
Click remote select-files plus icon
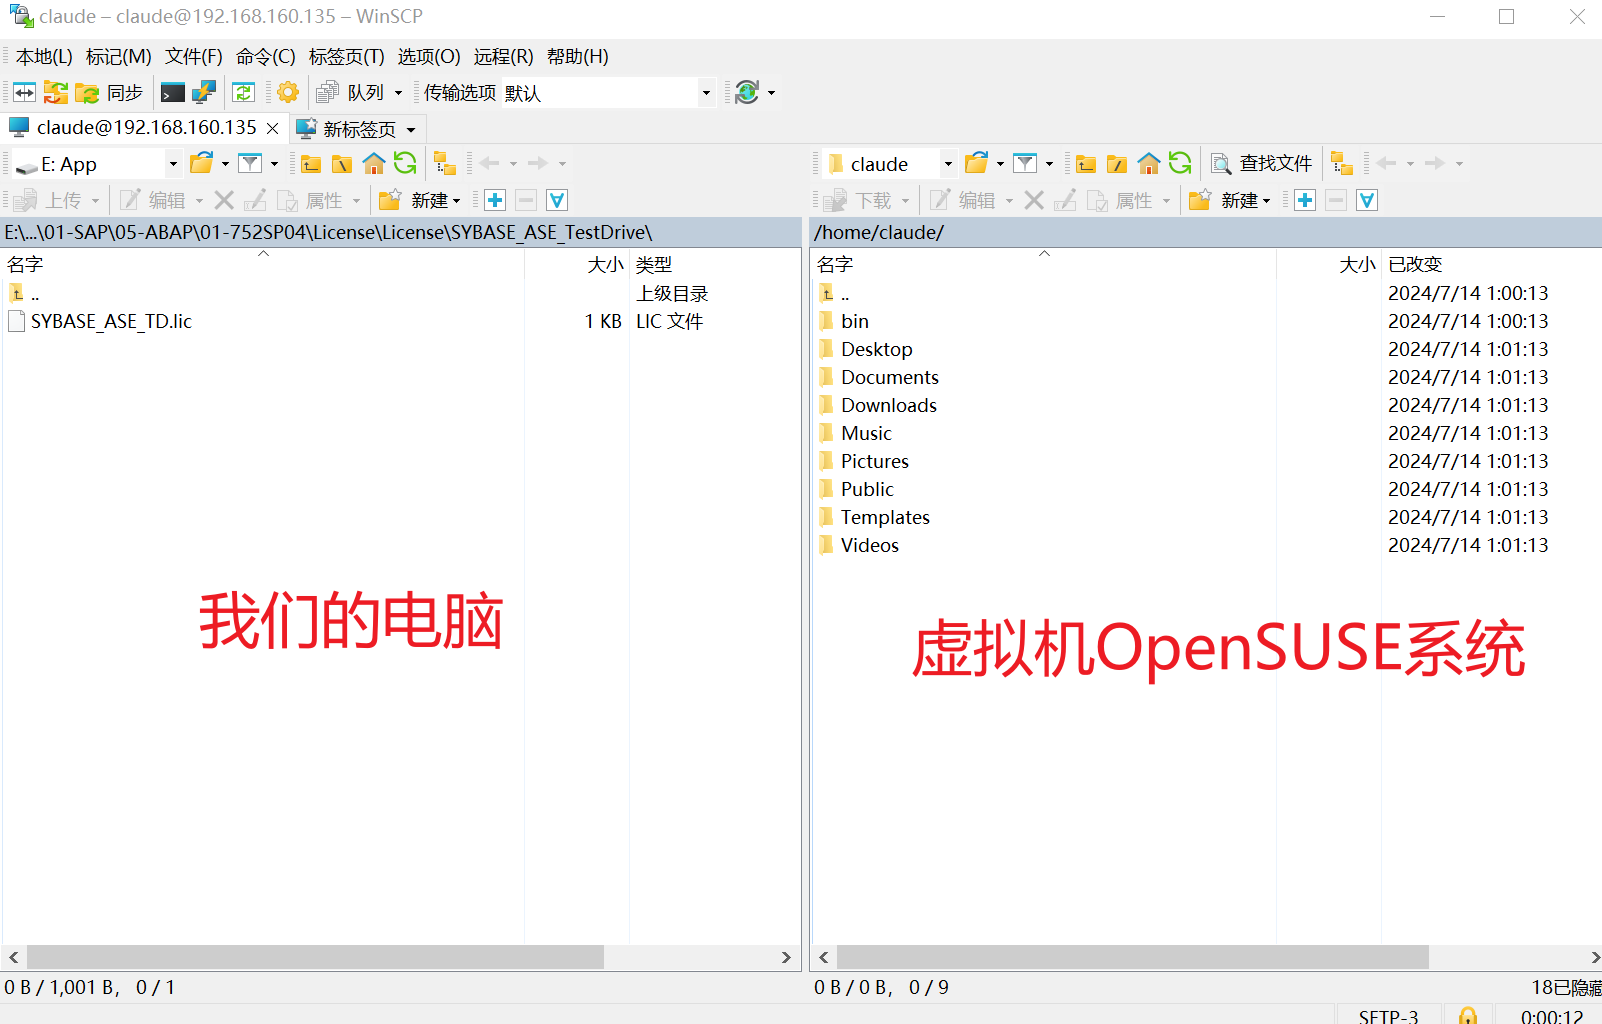click(x=1305, y=201)
